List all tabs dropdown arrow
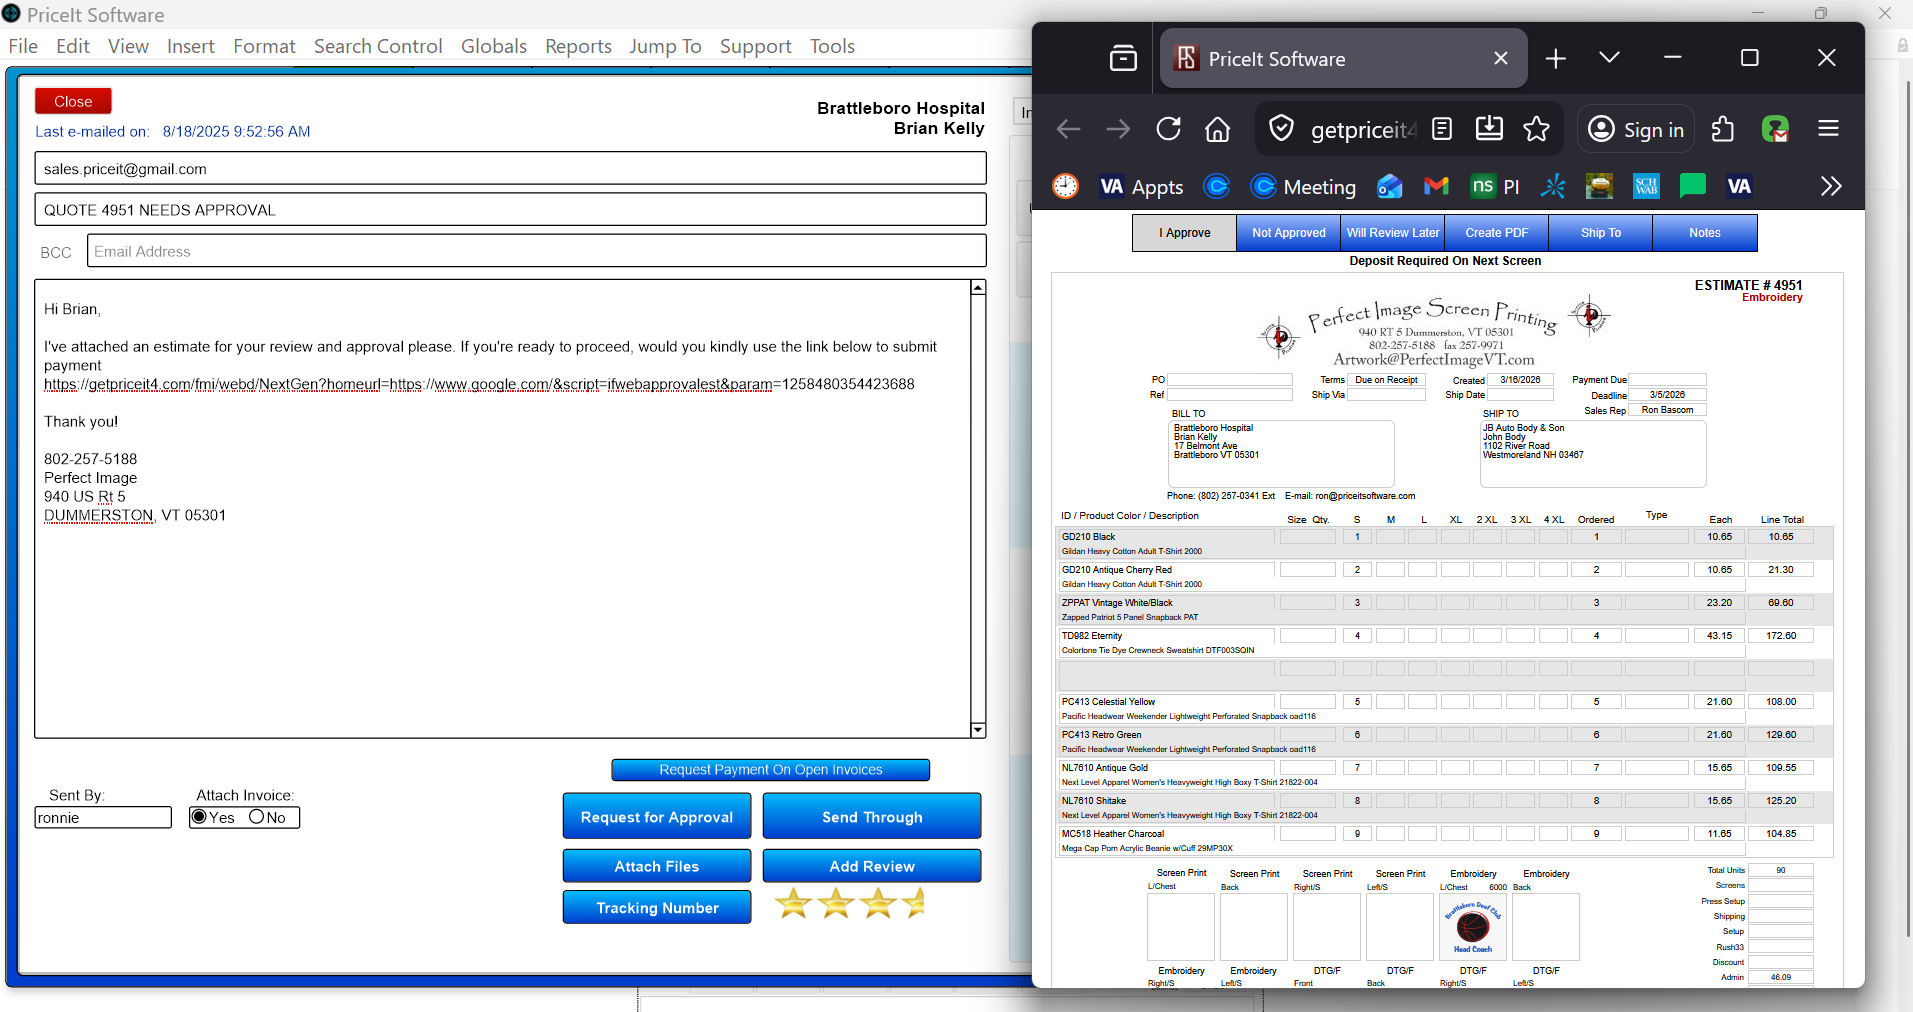 click(x=1609, y=58)
